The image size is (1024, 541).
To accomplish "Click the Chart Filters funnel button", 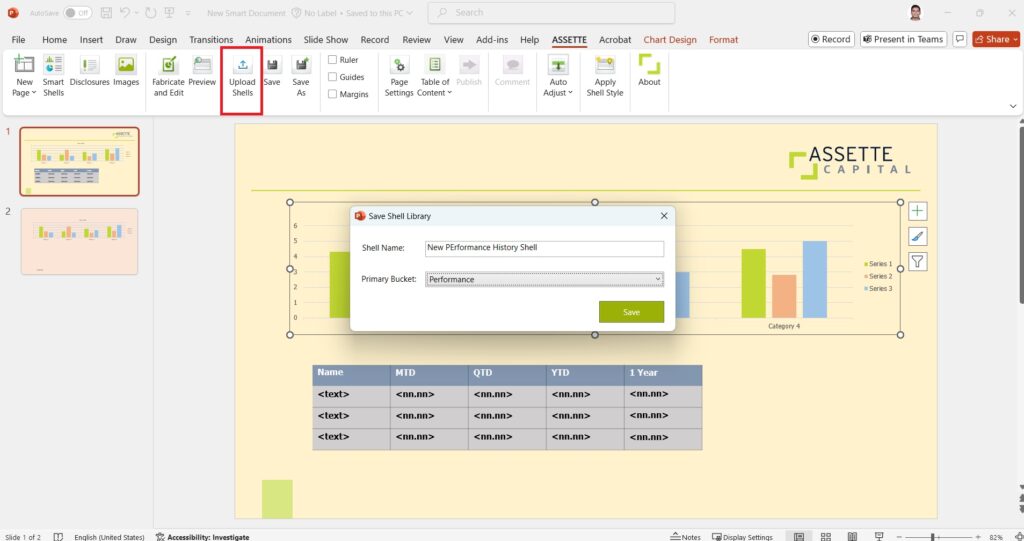I will tap(917, 262).
